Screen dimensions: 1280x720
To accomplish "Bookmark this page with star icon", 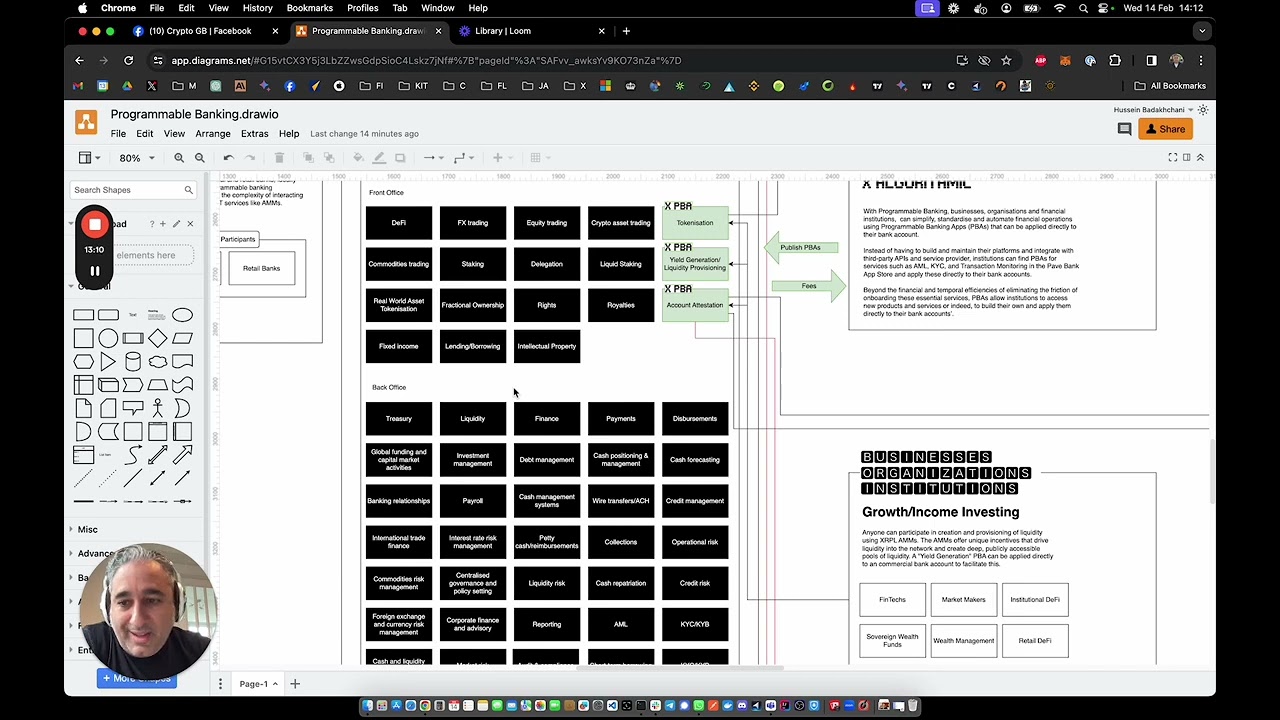I will click(1006, 61).
